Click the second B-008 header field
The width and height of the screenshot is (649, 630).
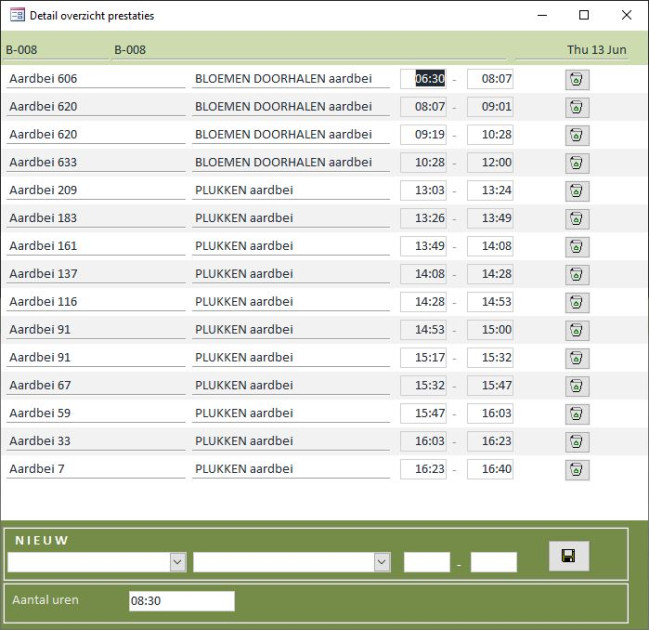coord(308,50)
